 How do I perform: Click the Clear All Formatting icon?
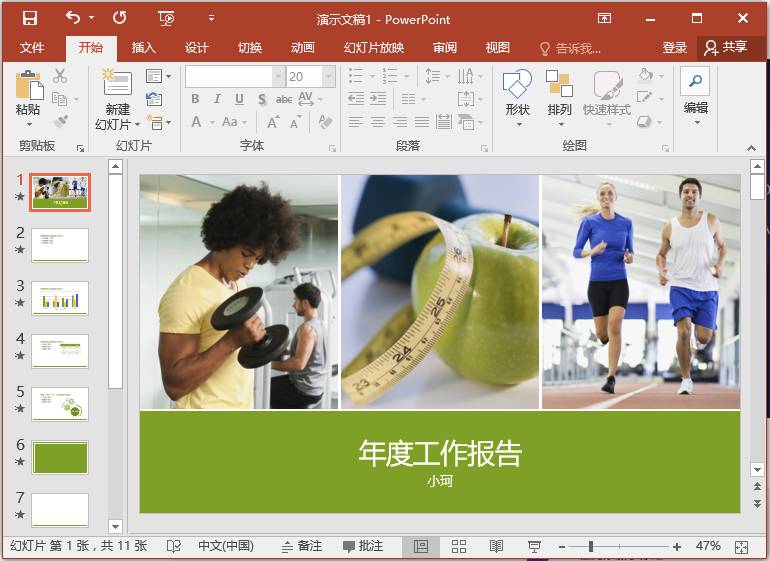(325, 121)
